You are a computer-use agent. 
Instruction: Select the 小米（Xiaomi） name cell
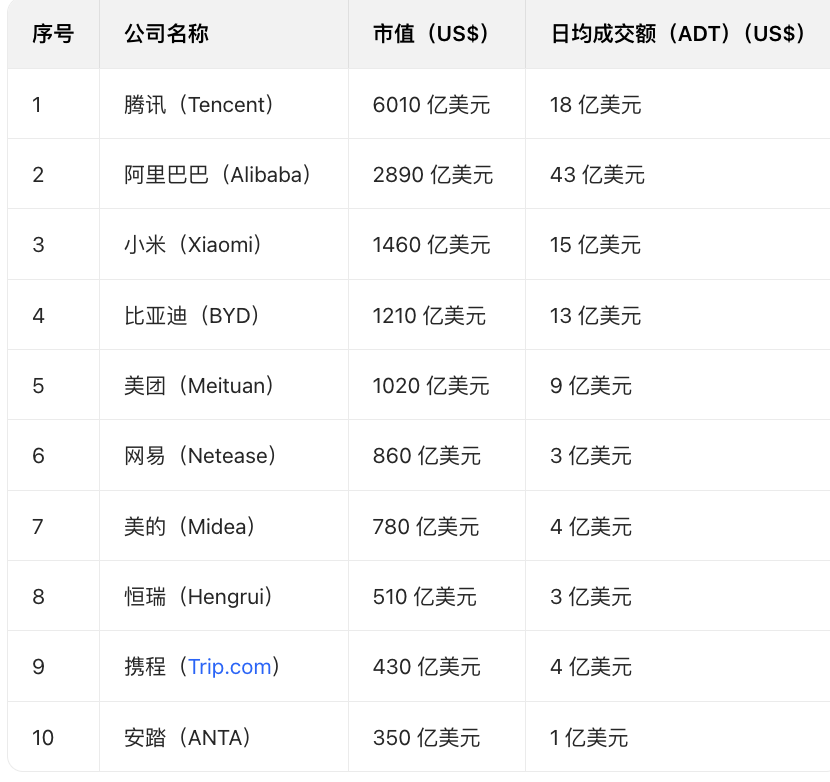pos(193,245)
